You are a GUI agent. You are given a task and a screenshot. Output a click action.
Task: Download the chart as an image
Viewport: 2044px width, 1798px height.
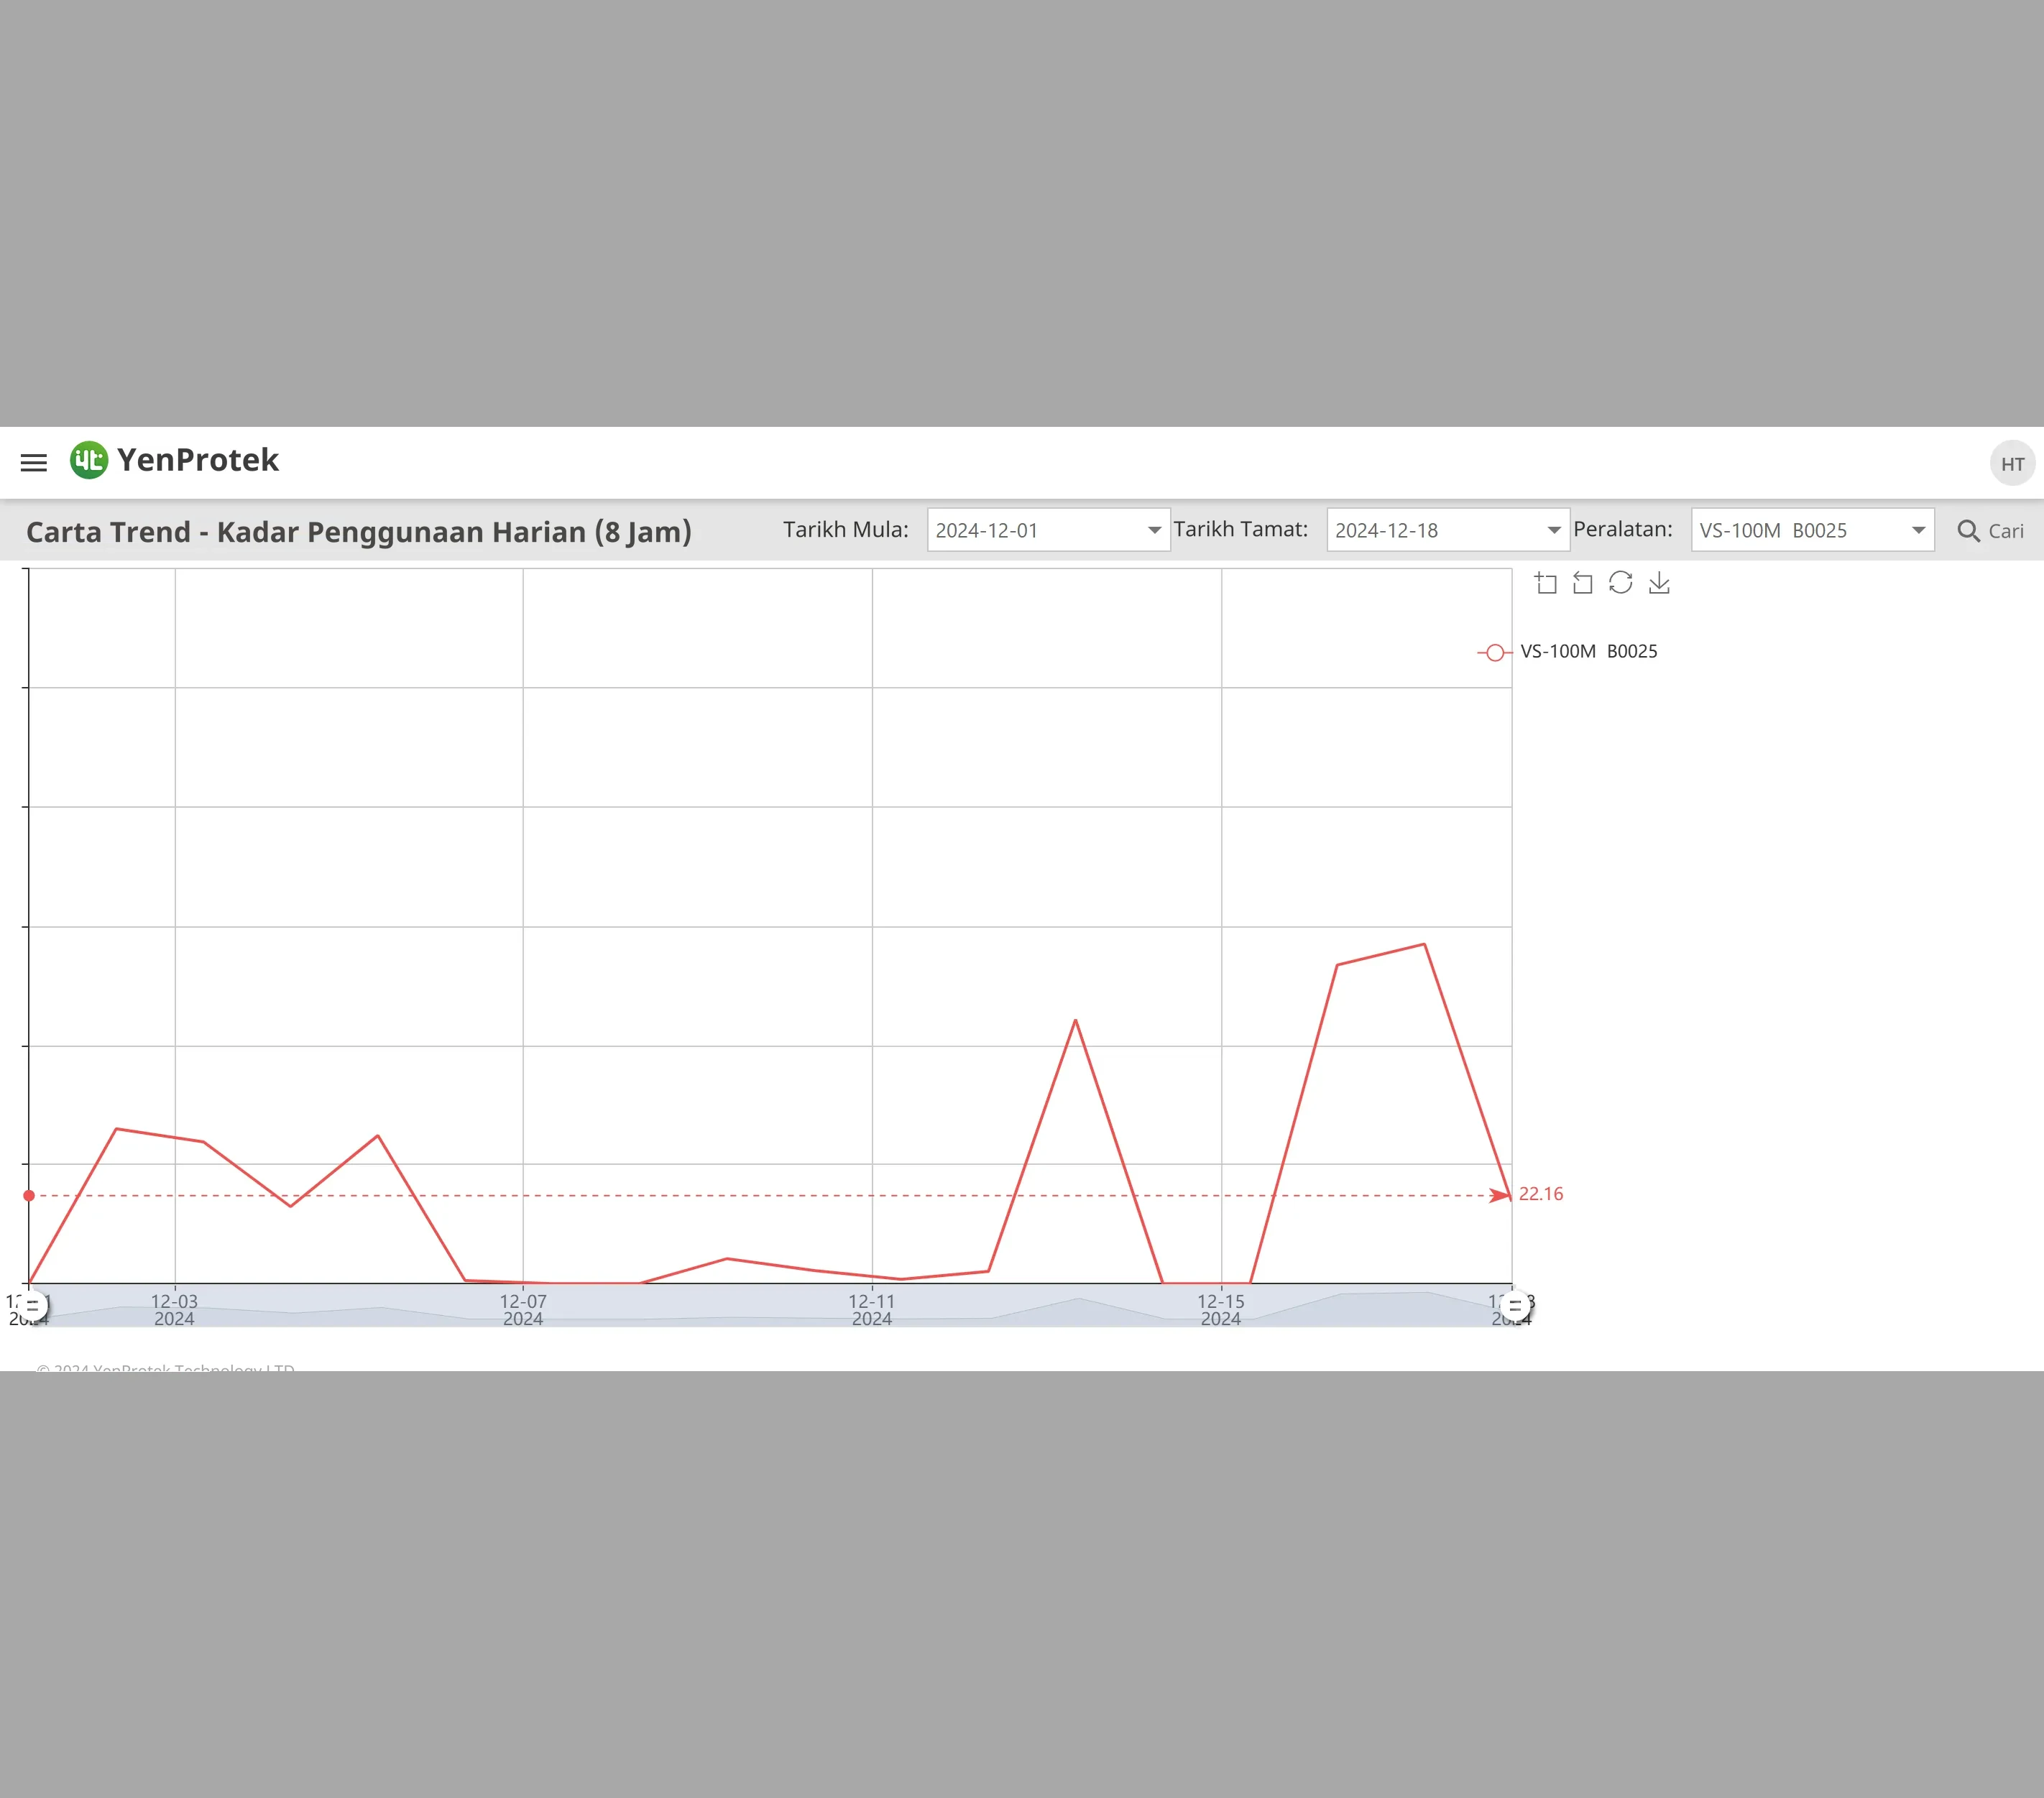click(1659, 583)
